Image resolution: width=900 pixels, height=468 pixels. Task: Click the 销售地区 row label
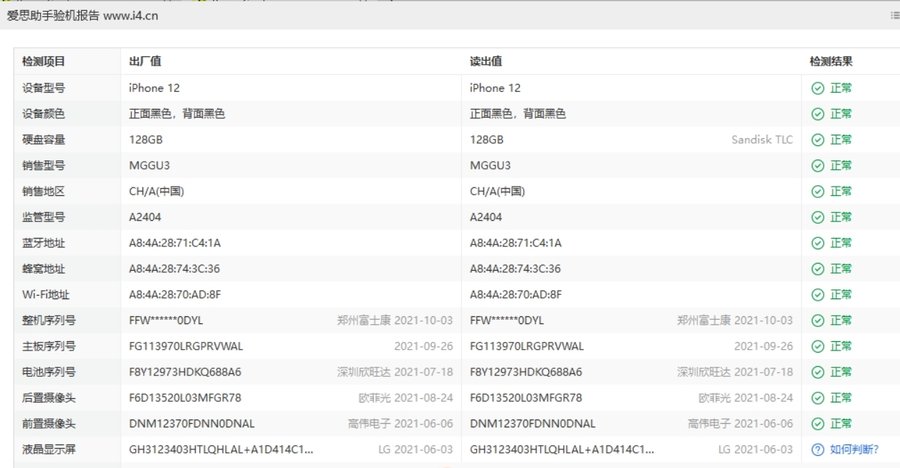click(44, 191)
